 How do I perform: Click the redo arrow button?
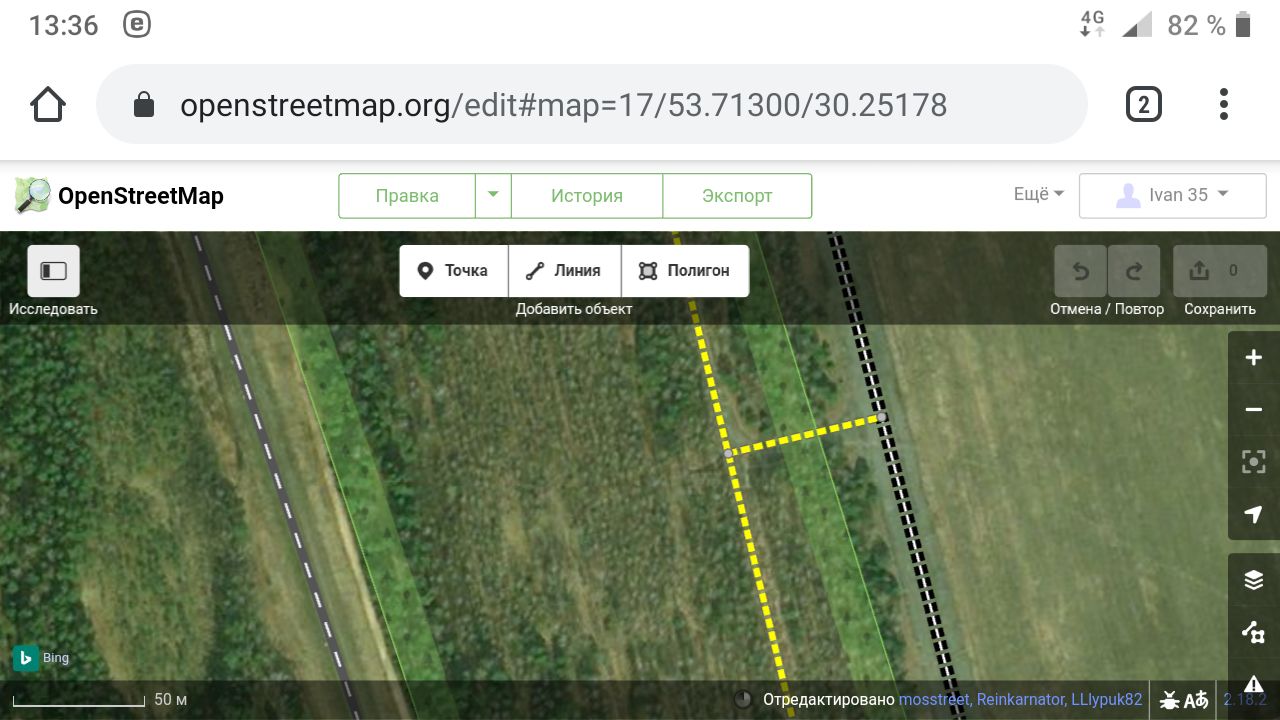tap(1134, 271)
